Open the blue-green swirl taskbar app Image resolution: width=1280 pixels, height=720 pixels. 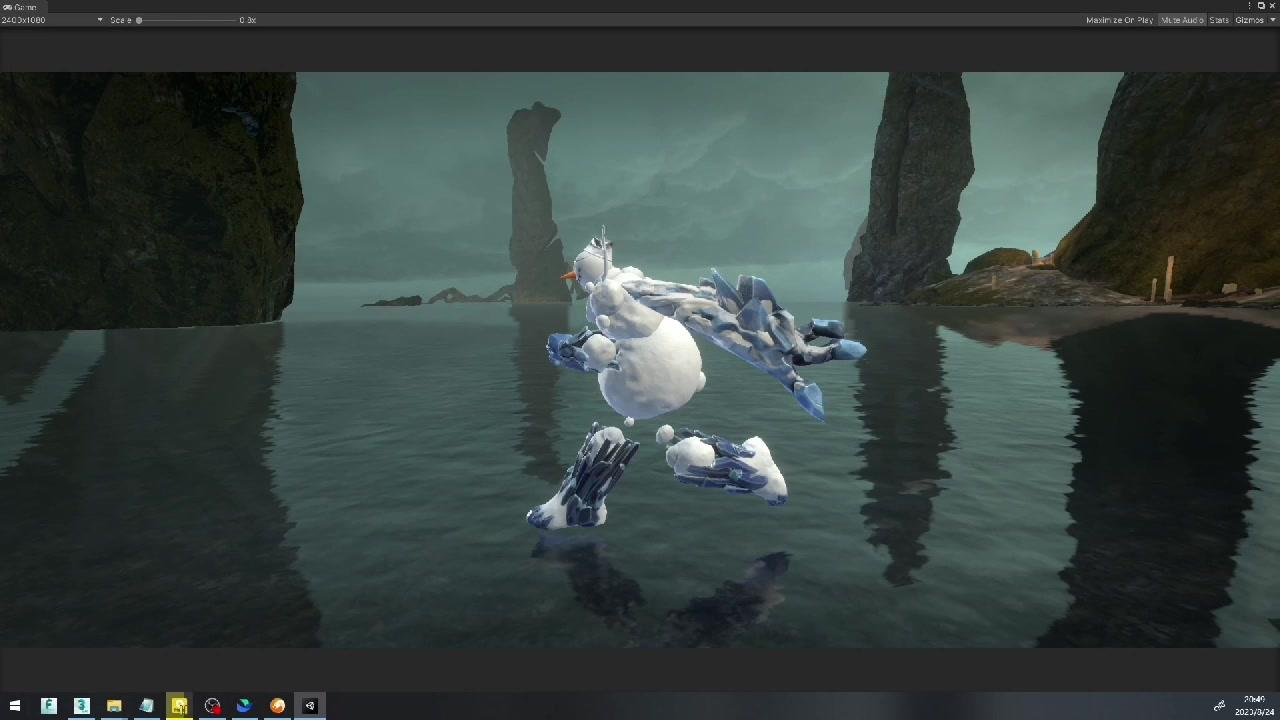[x=244, y=706]
